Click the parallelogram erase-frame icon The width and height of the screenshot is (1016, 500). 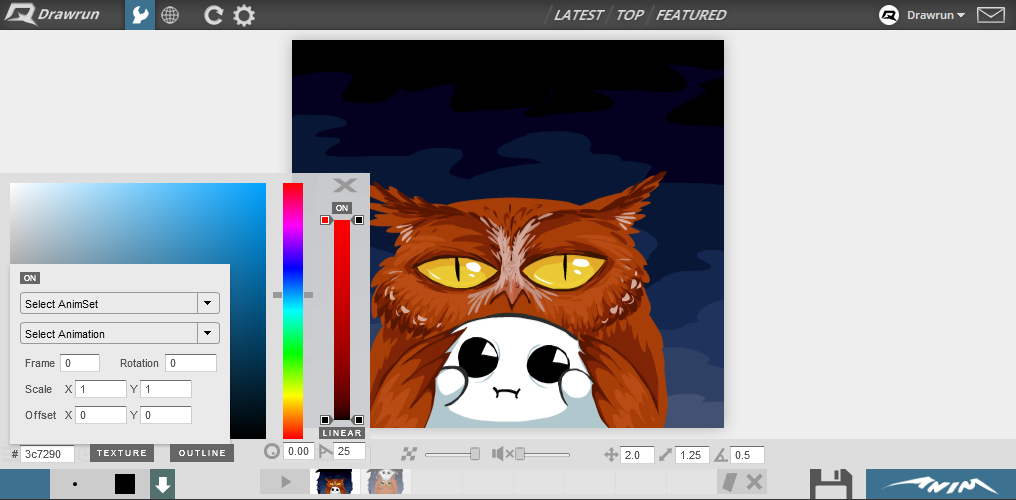[730, 482]
